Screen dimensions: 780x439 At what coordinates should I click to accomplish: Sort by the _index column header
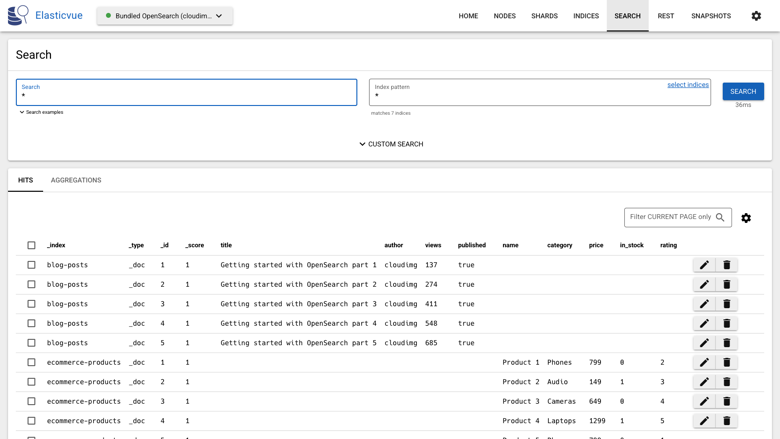click(56, 245)
